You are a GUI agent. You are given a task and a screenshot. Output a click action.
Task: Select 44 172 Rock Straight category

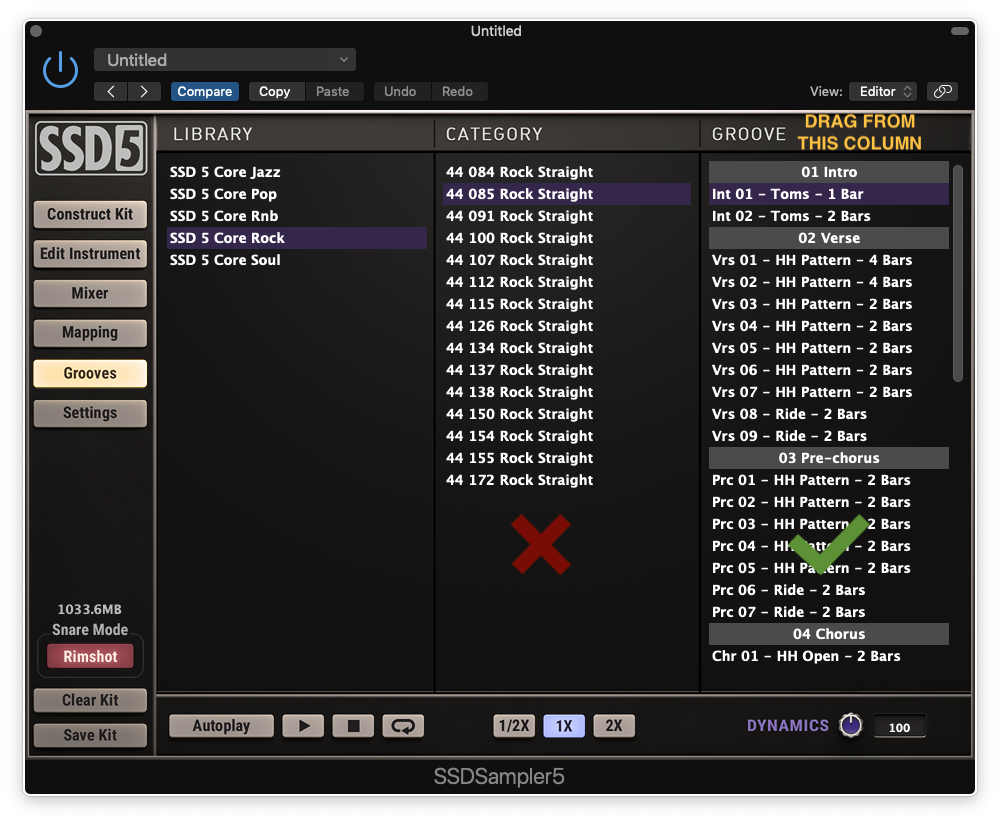(x=567, y=480)
